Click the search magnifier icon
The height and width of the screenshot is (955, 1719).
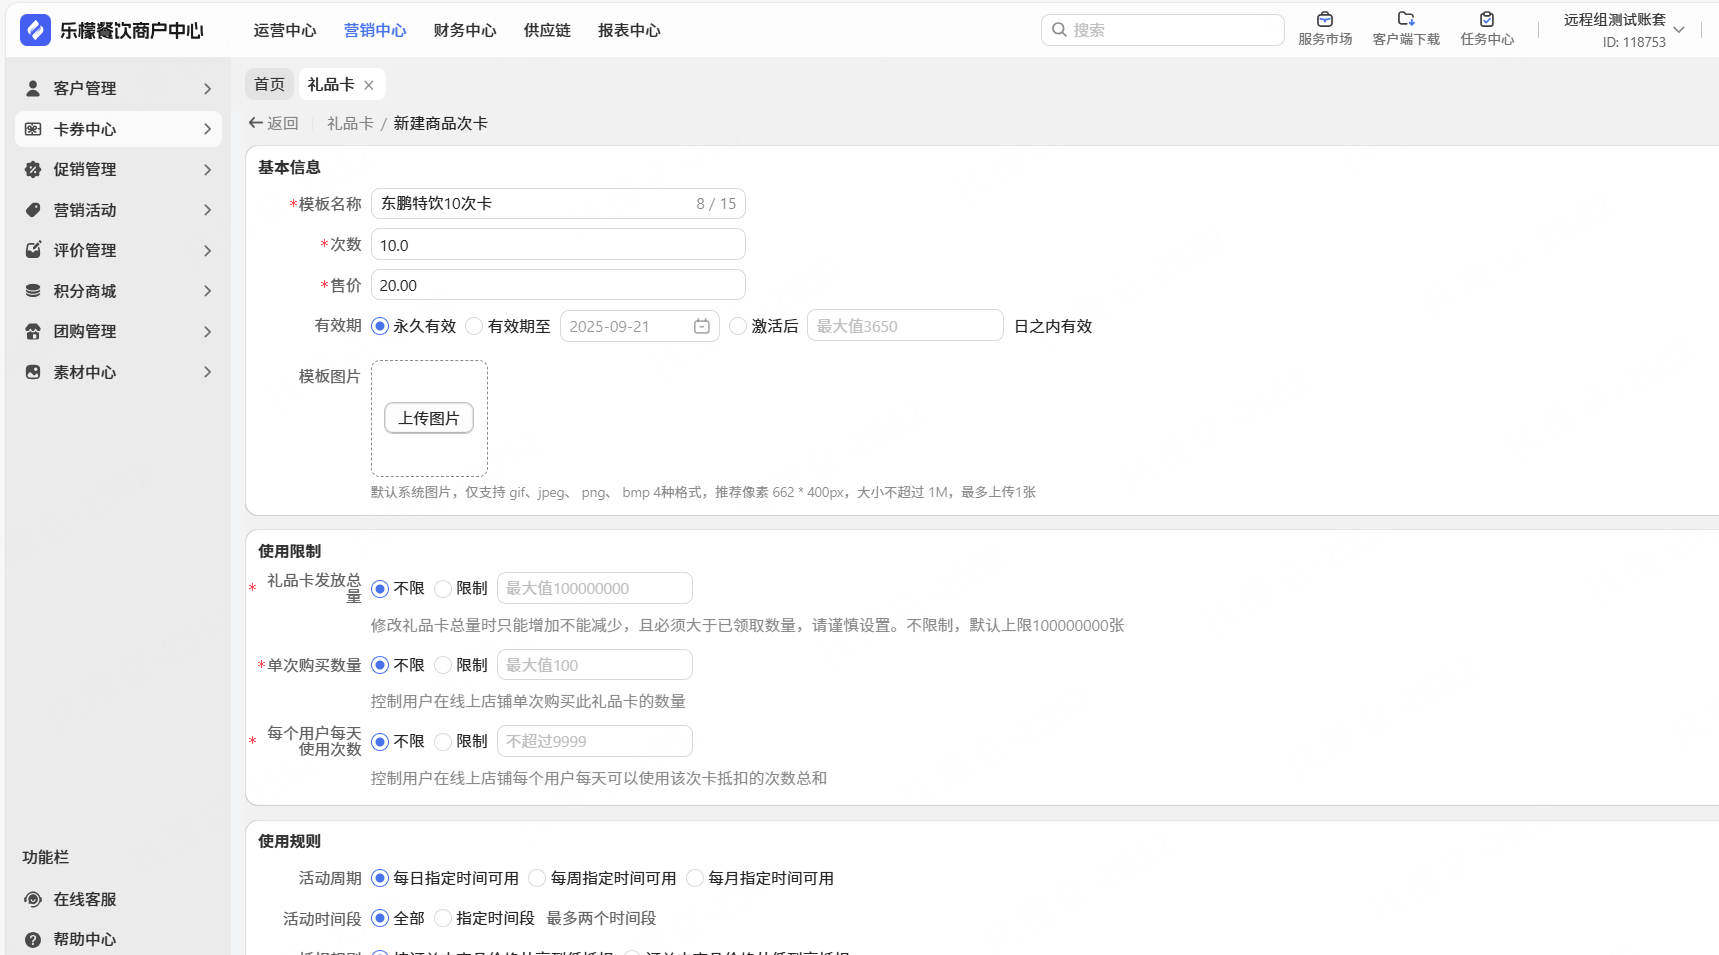tap(1059, 30)
